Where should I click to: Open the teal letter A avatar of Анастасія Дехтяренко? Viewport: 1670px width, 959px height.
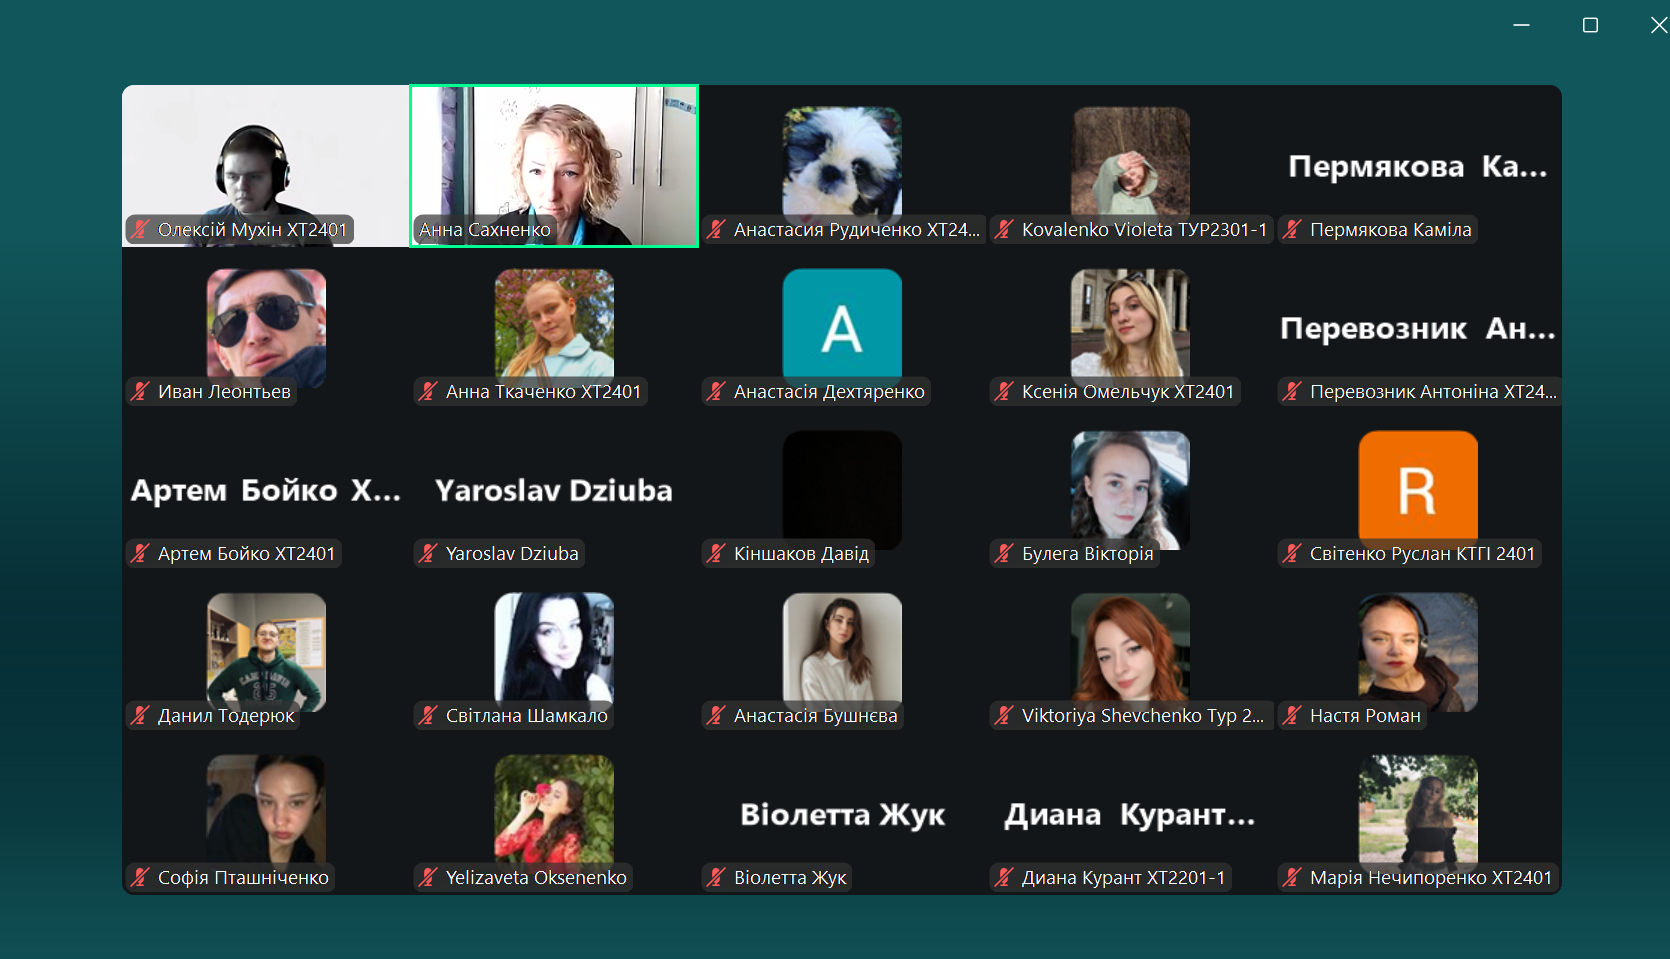tap(842, 324)
